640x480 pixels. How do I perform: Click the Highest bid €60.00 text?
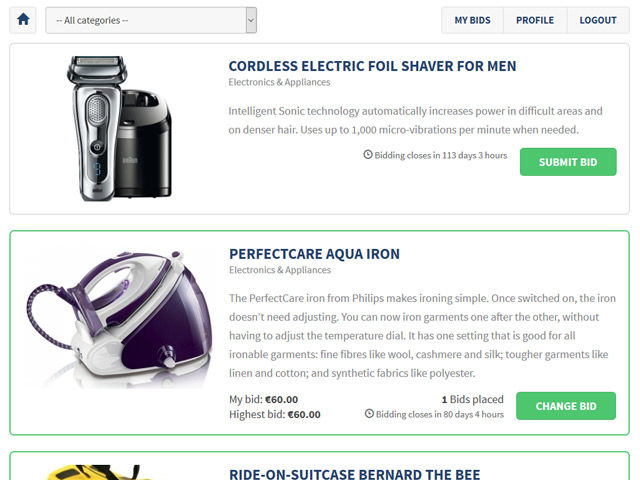click(275, 414)
